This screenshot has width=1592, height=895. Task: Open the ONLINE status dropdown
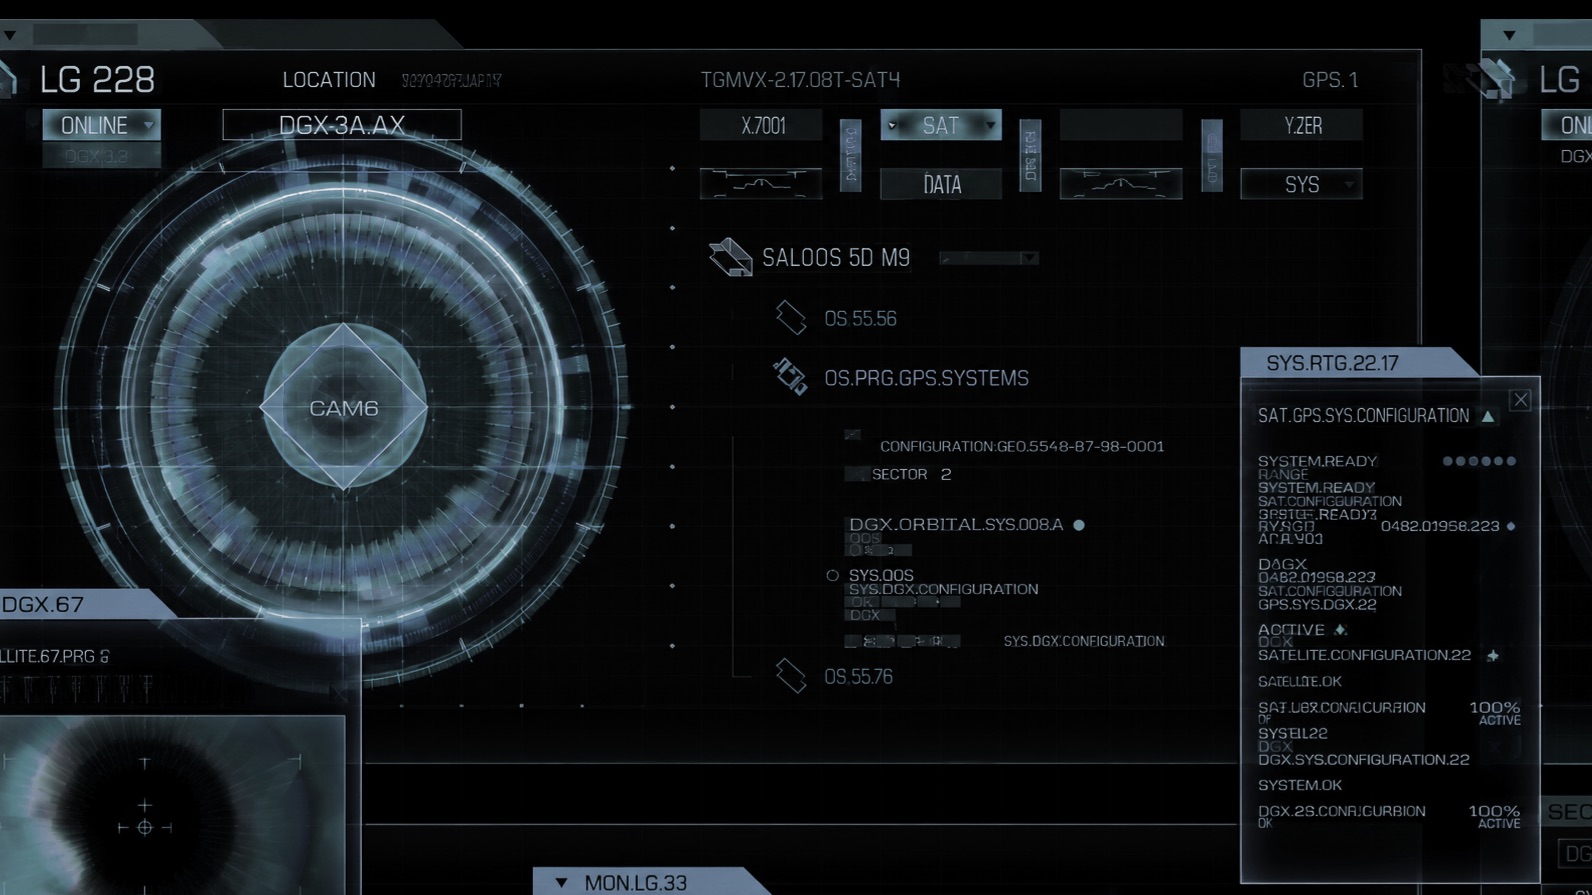pos(101,125)
